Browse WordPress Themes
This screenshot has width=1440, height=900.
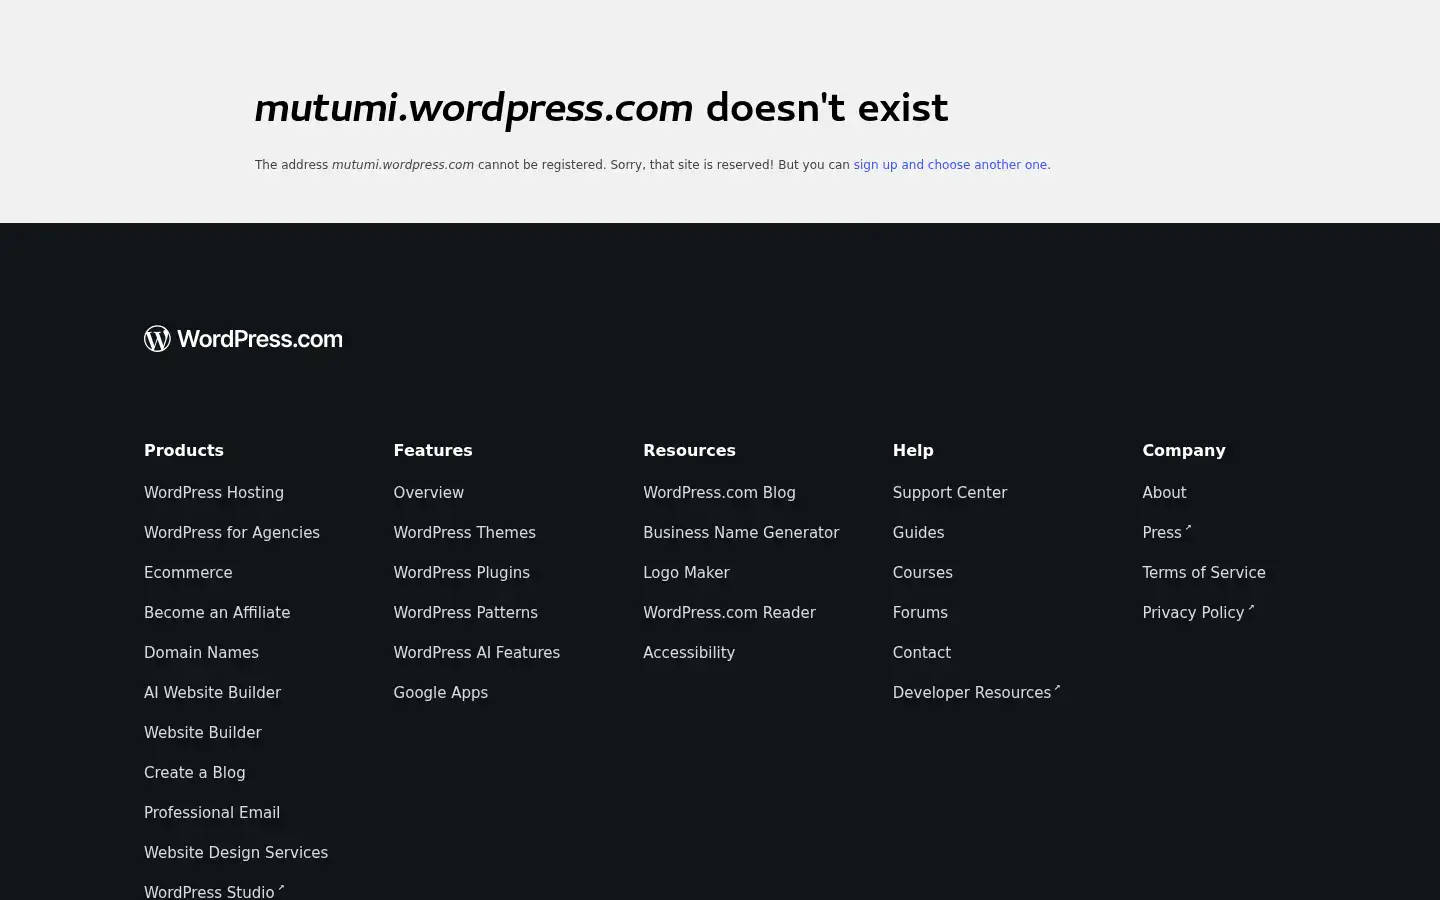pos(465,532)
